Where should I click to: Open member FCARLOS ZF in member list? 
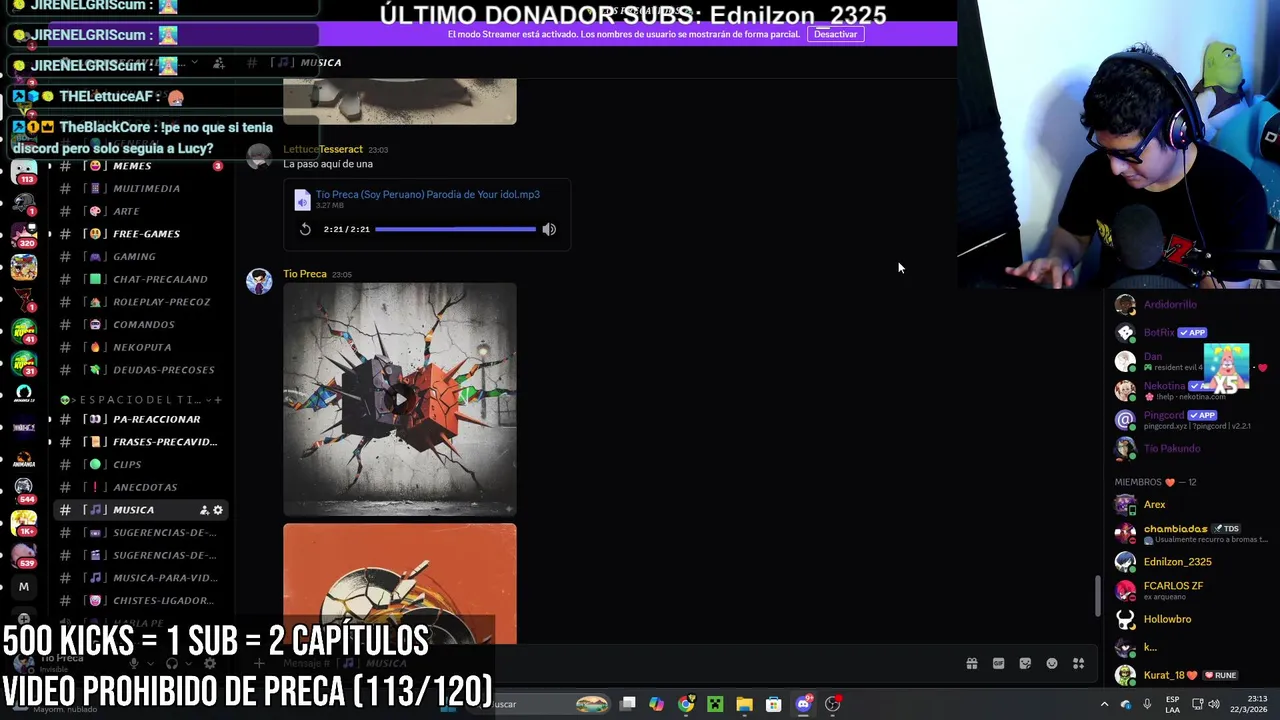pos(1190,590)
